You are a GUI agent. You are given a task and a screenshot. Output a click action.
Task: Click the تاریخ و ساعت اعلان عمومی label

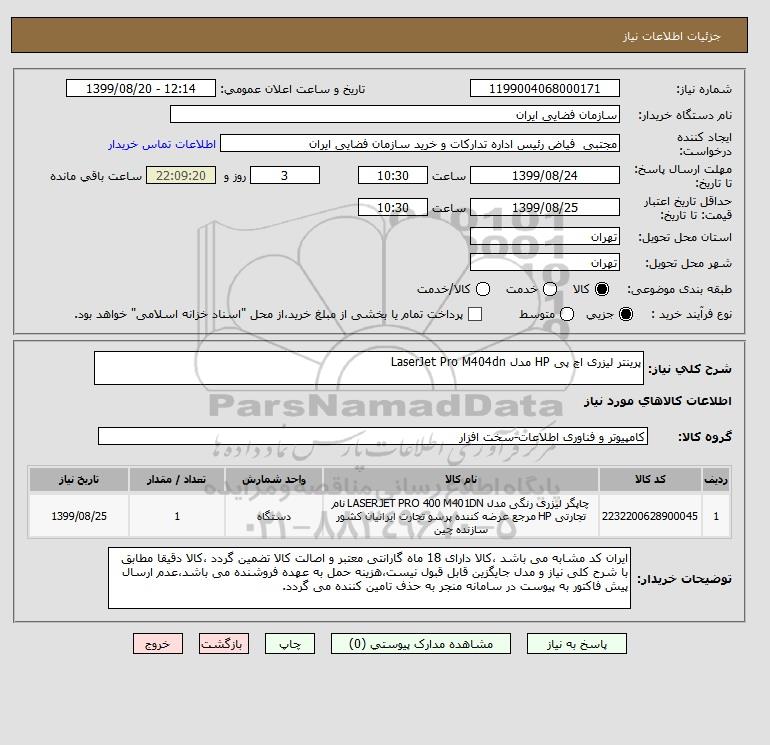(293, 89)
